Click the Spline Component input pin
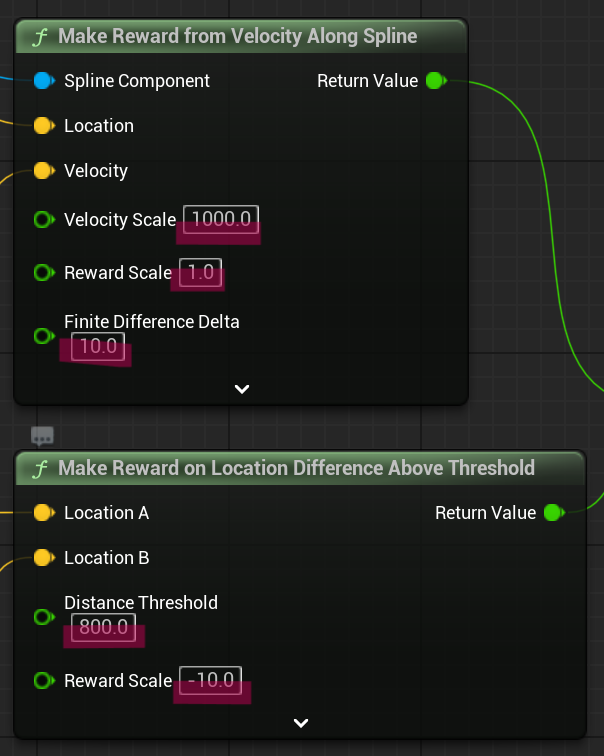 point(43,80)
